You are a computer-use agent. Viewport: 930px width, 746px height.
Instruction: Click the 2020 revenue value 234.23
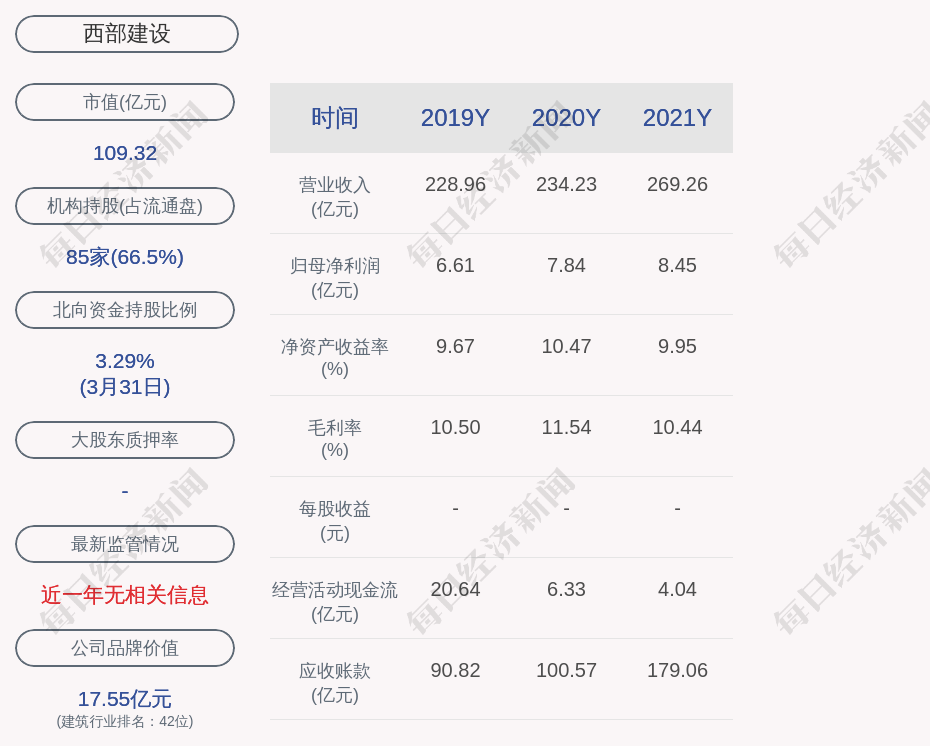[x=566, y=184]
